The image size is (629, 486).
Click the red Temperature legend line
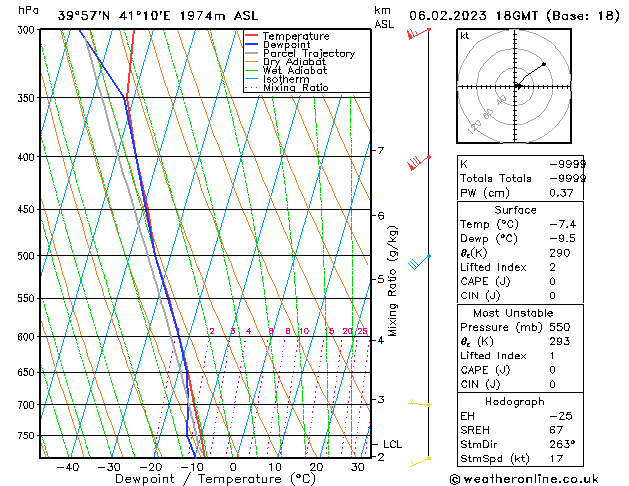click(252, 36)
